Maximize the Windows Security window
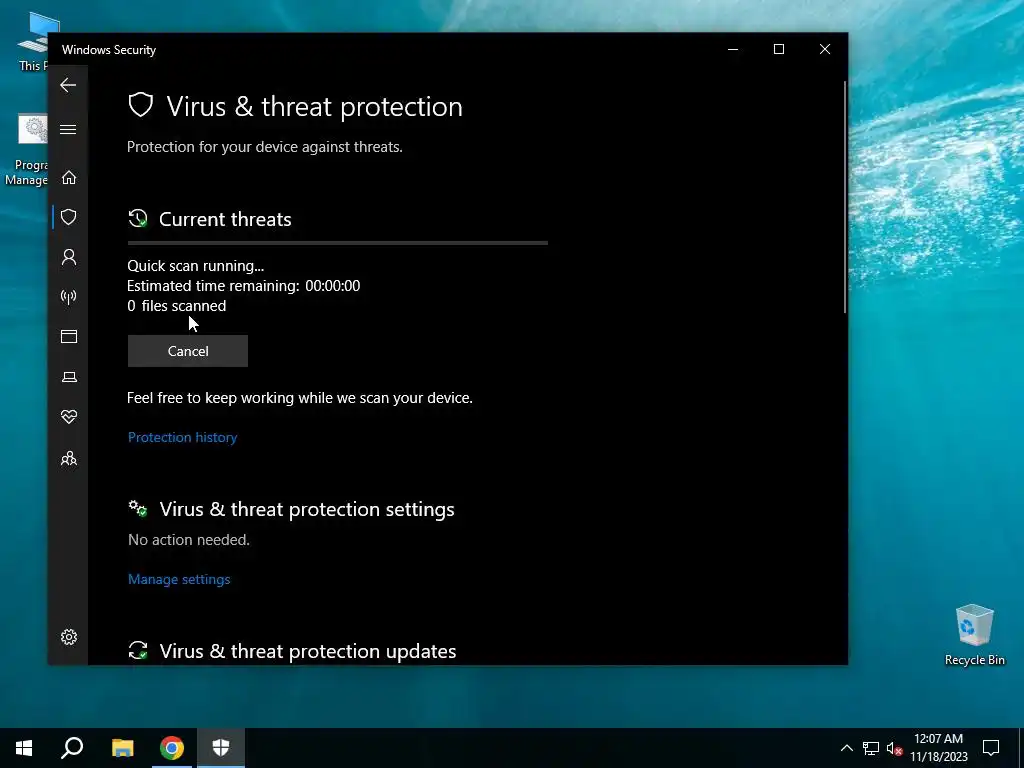Screen dimensions: 1024x768 click(x=778, y=50)
